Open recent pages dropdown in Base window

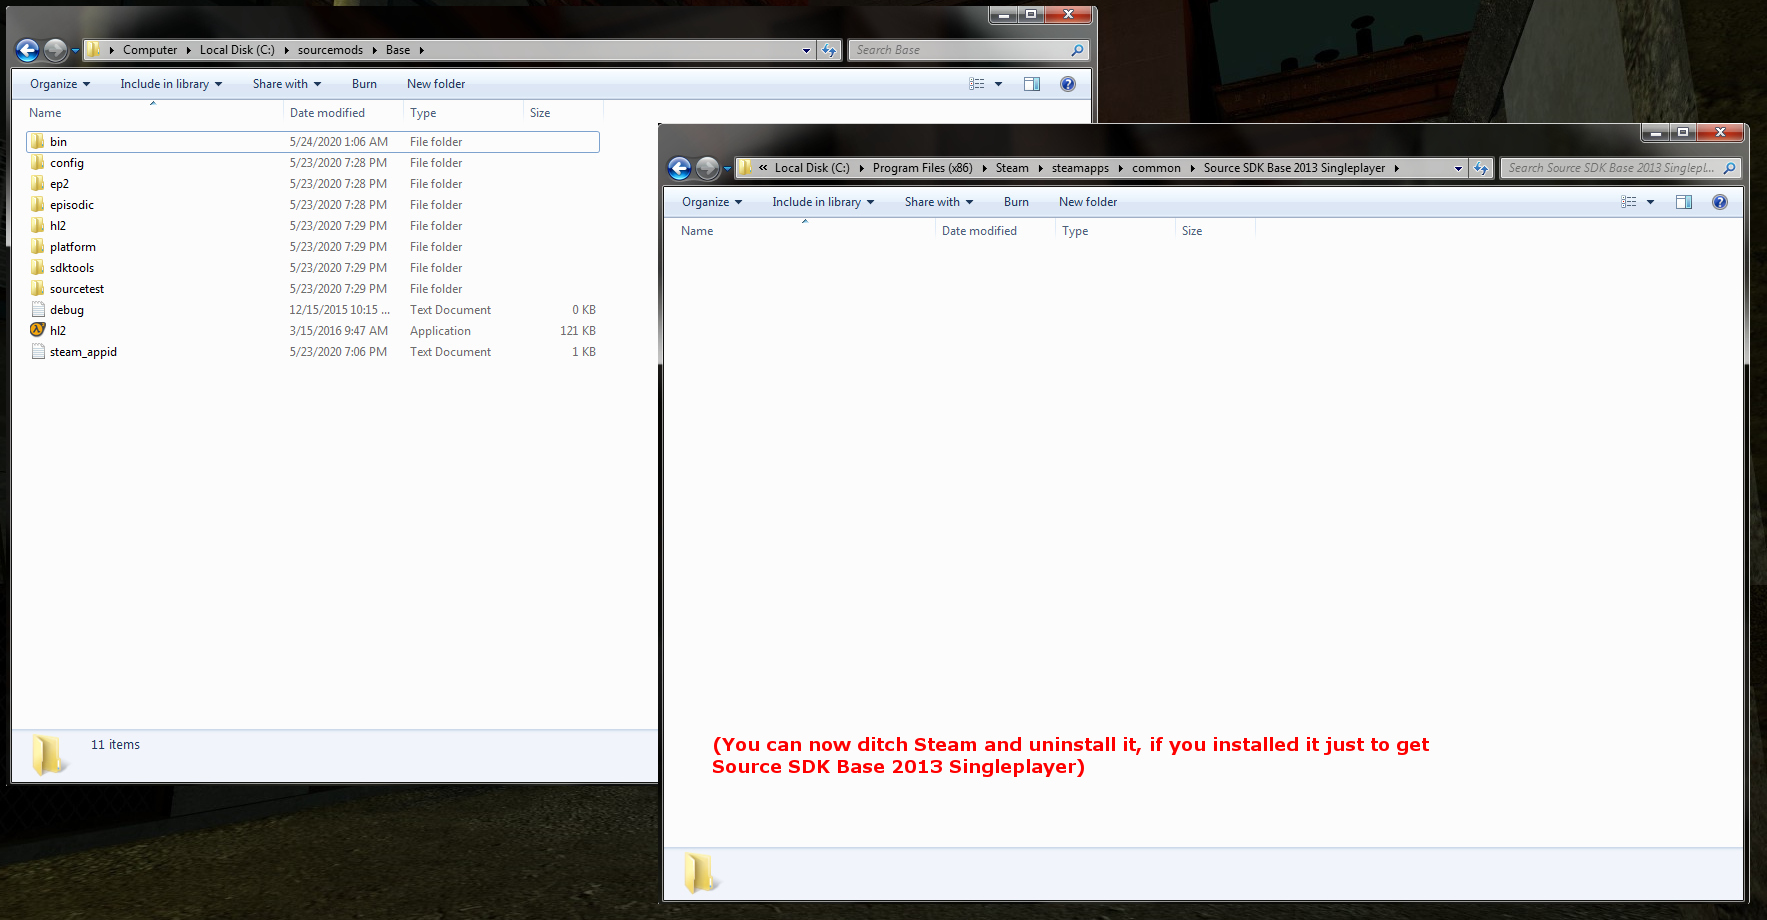75,50
